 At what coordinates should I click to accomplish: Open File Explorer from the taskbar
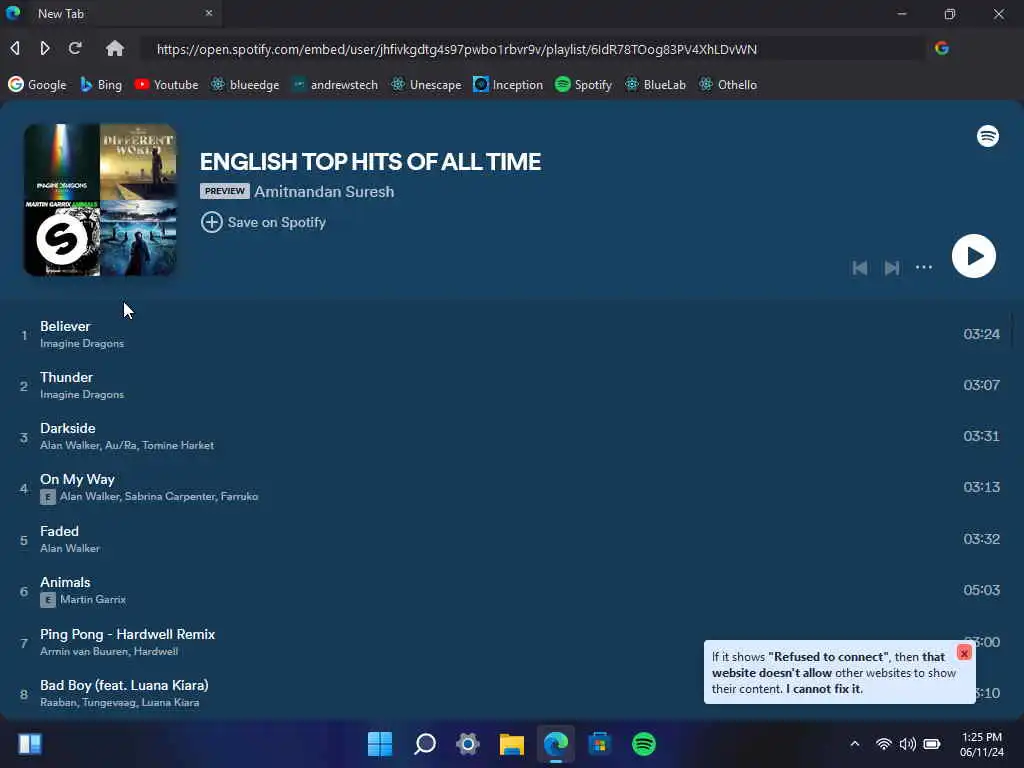tap(511, 744)
